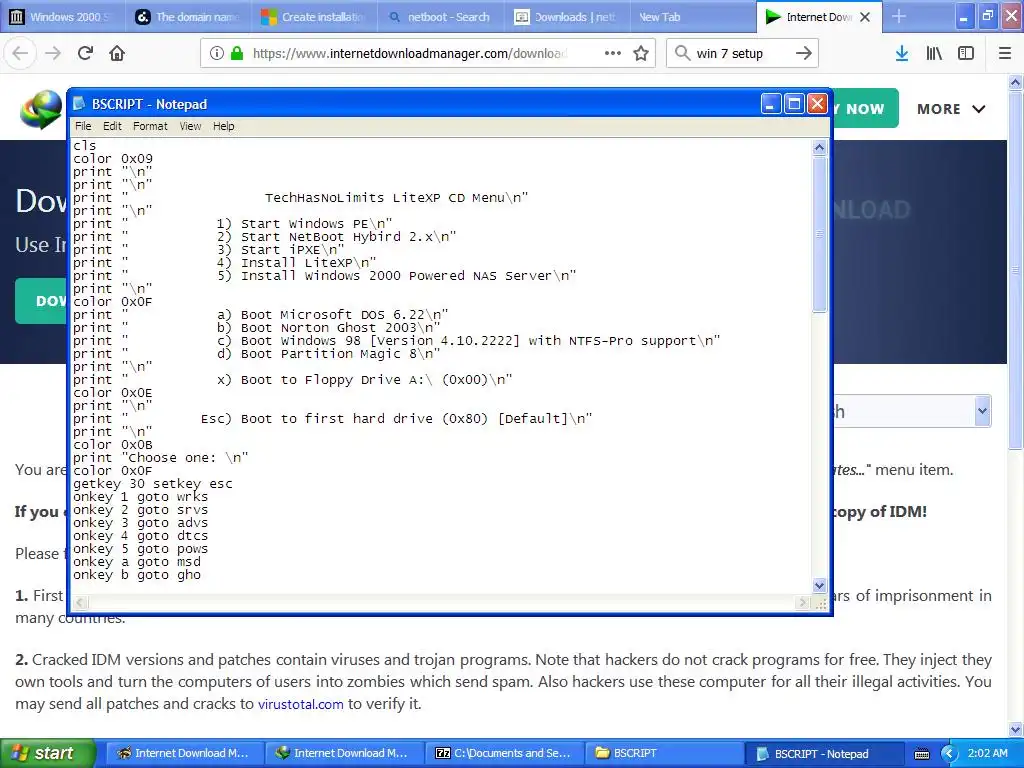
Task: Click the 'TechHasNoLimits LiteXP CD Menu' text
Action: pos(385,198)
